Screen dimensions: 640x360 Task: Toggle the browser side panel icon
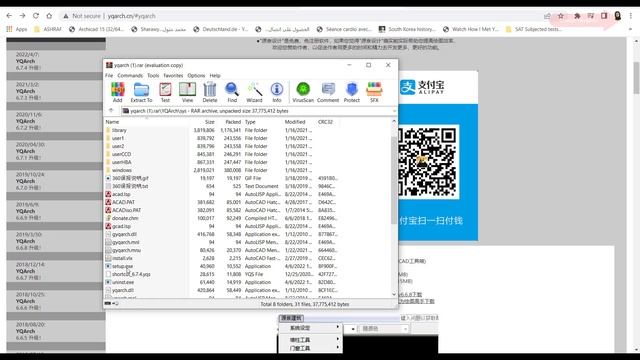point(604,16)
